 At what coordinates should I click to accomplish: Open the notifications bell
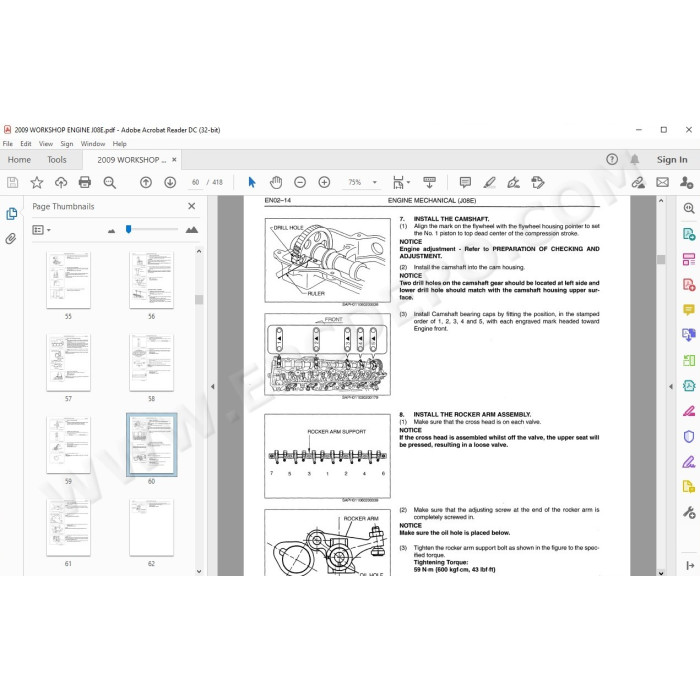coord(634,159)
